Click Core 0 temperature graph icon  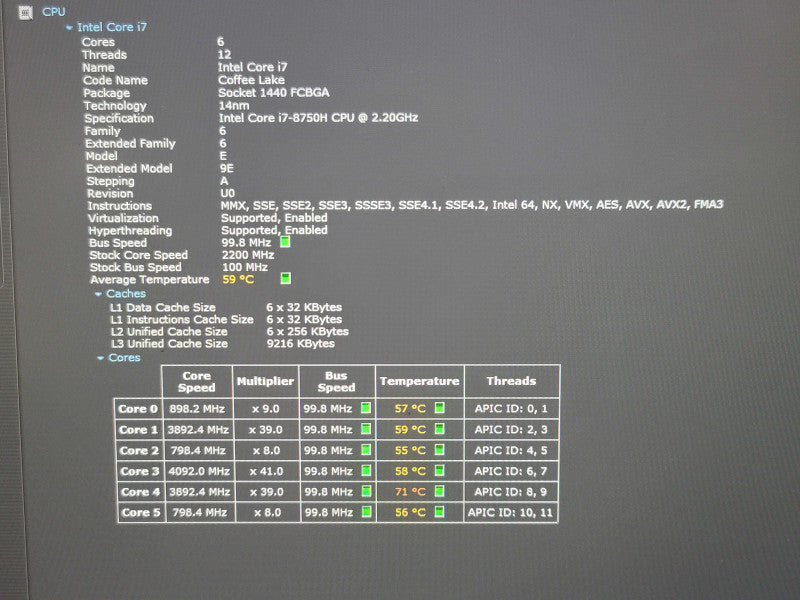(x=439, y=408)
